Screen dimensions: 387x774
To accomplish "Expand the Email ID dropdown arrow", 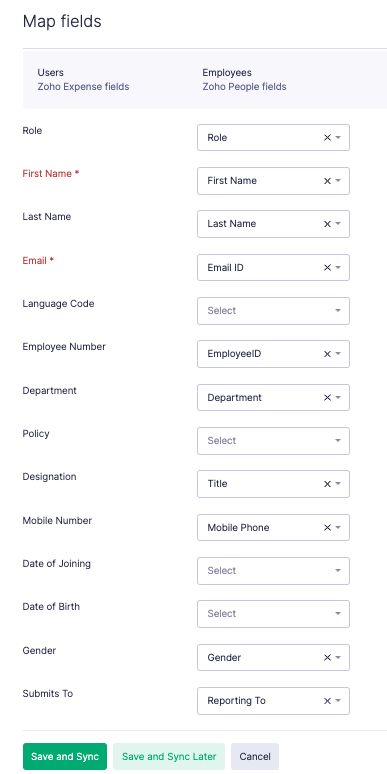I will pyautogui.click(x=338, y=268).
